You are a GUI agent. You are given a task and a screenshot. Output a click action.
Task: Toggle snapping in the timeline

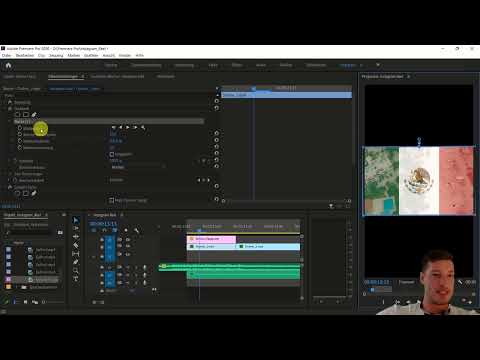pos(104,230)
